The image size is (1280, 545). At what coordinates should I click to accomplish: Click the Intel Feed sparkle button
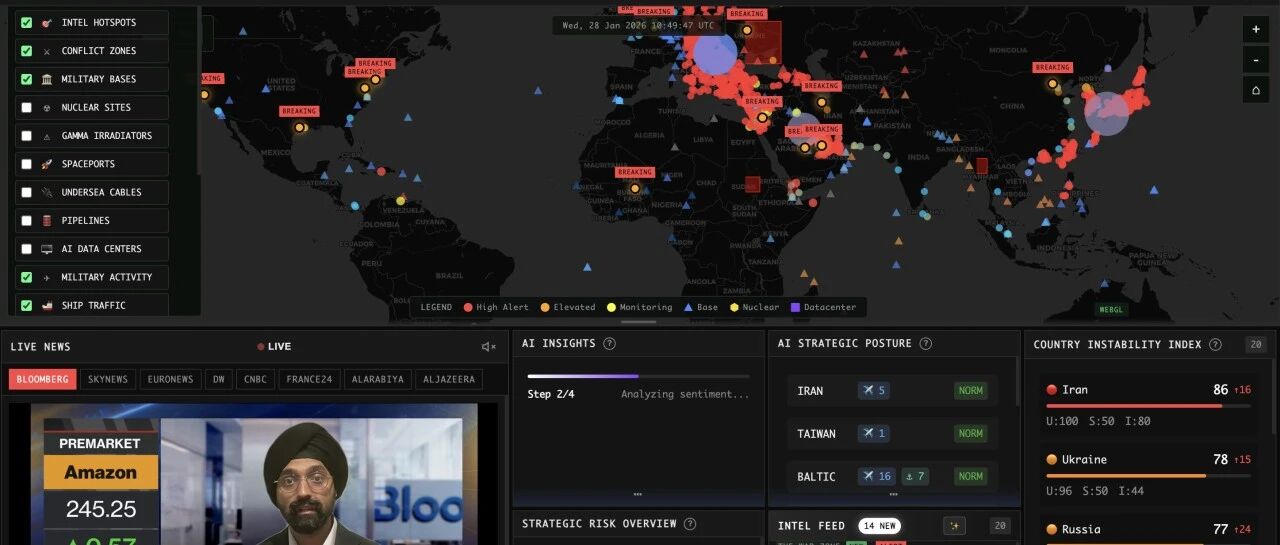[x=955, y=526]
